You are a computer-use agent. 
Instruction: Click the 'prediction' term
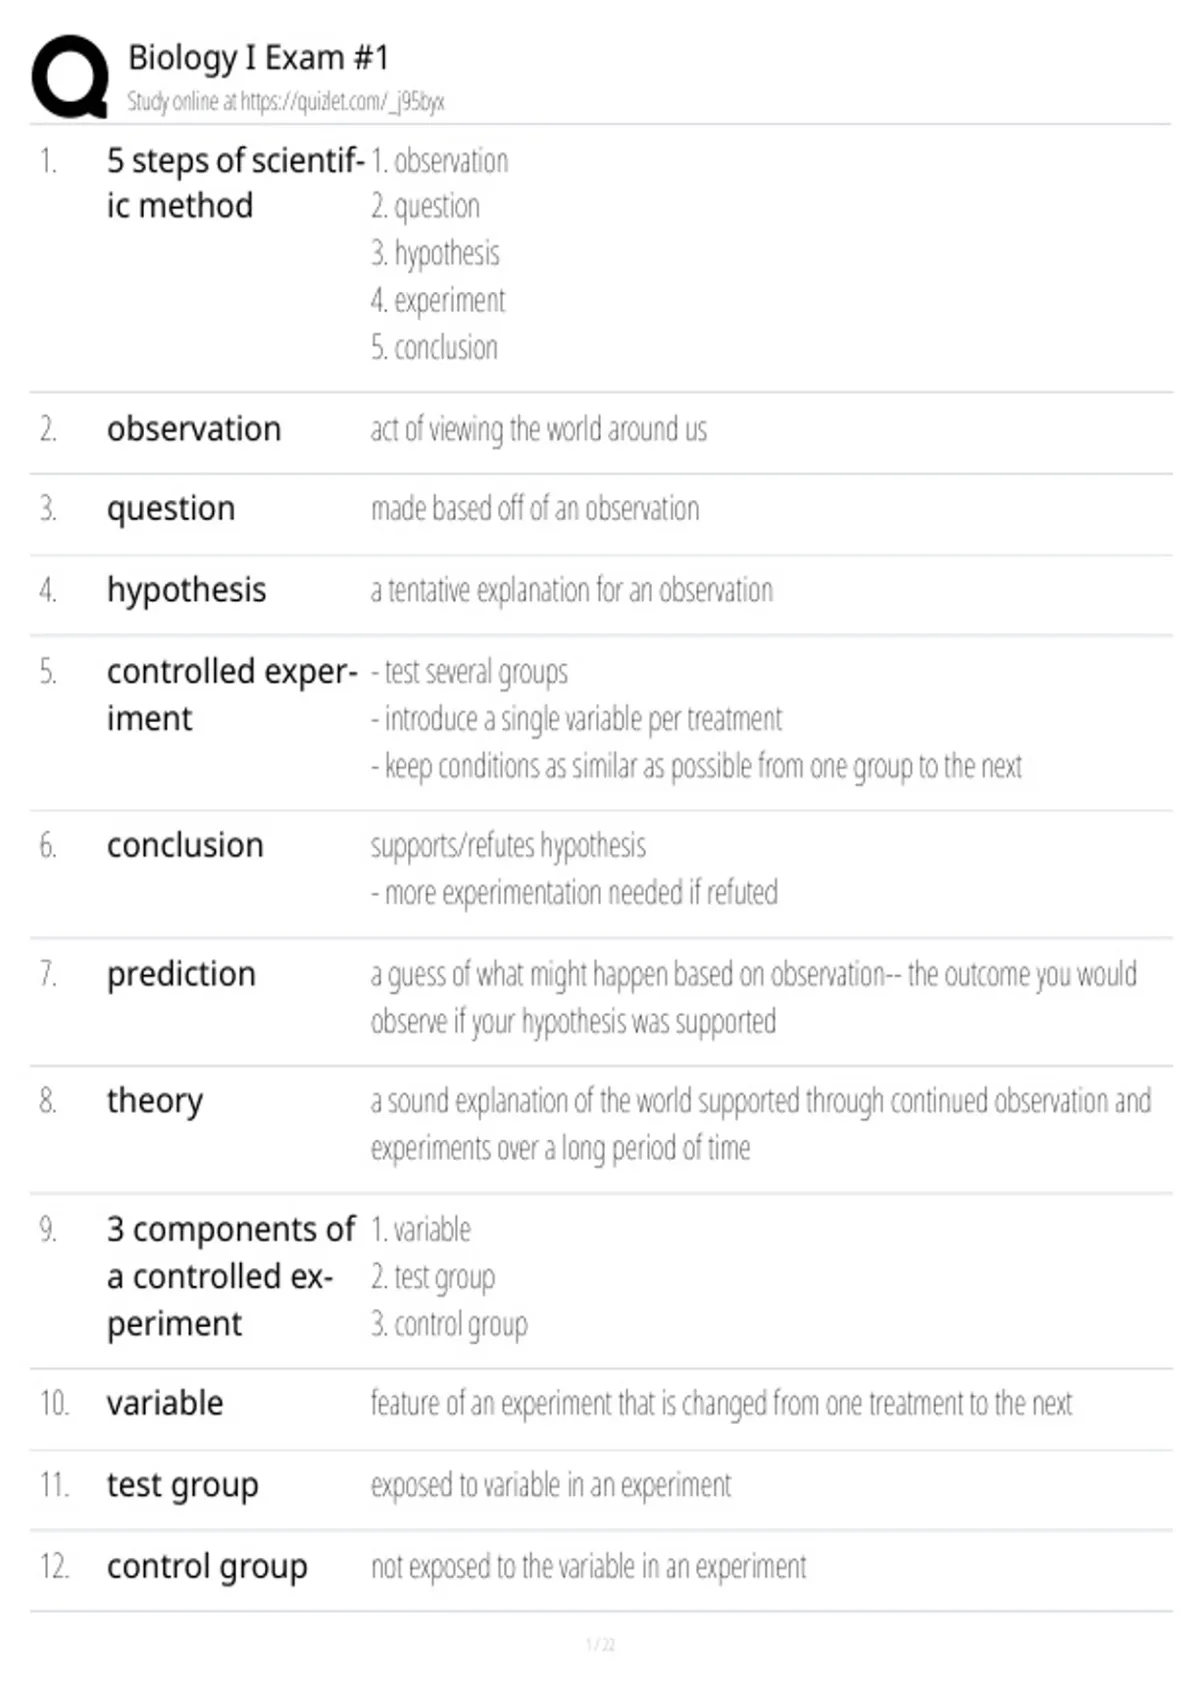(181, 974)
